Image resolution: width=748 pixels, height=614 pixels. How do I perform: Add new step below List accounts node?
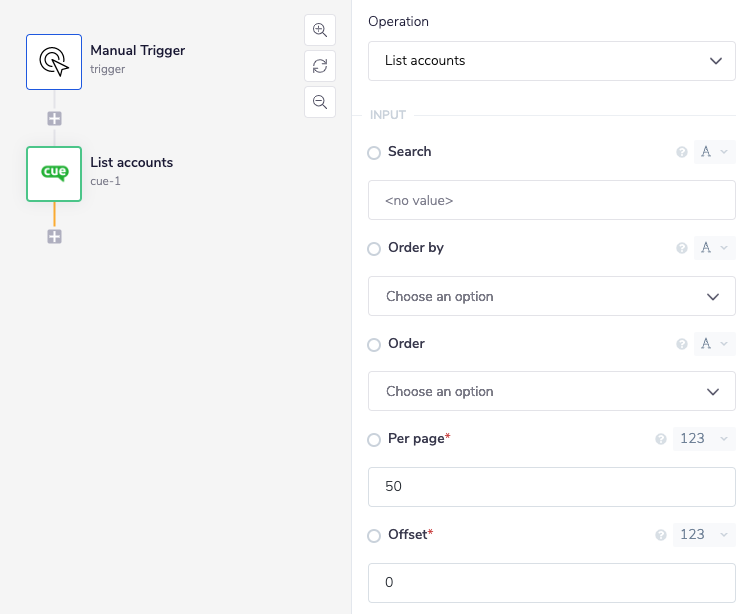point(55,237)
